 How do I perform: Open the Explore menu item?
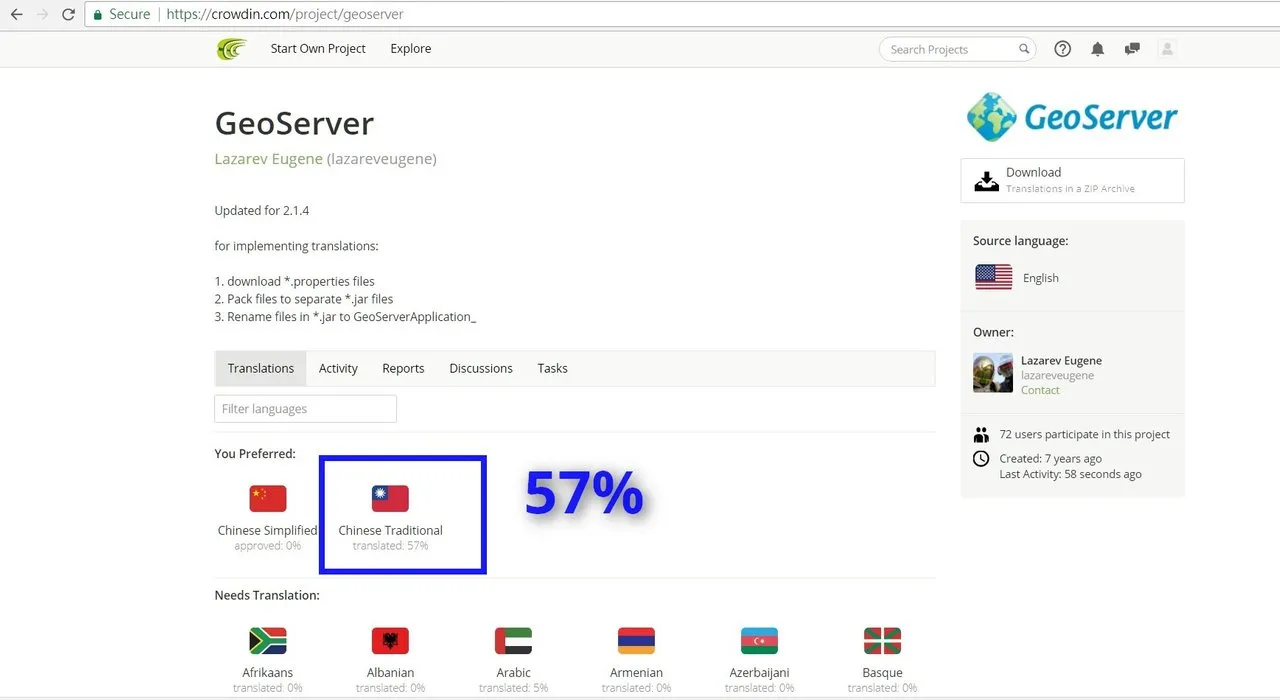[411, 49]
